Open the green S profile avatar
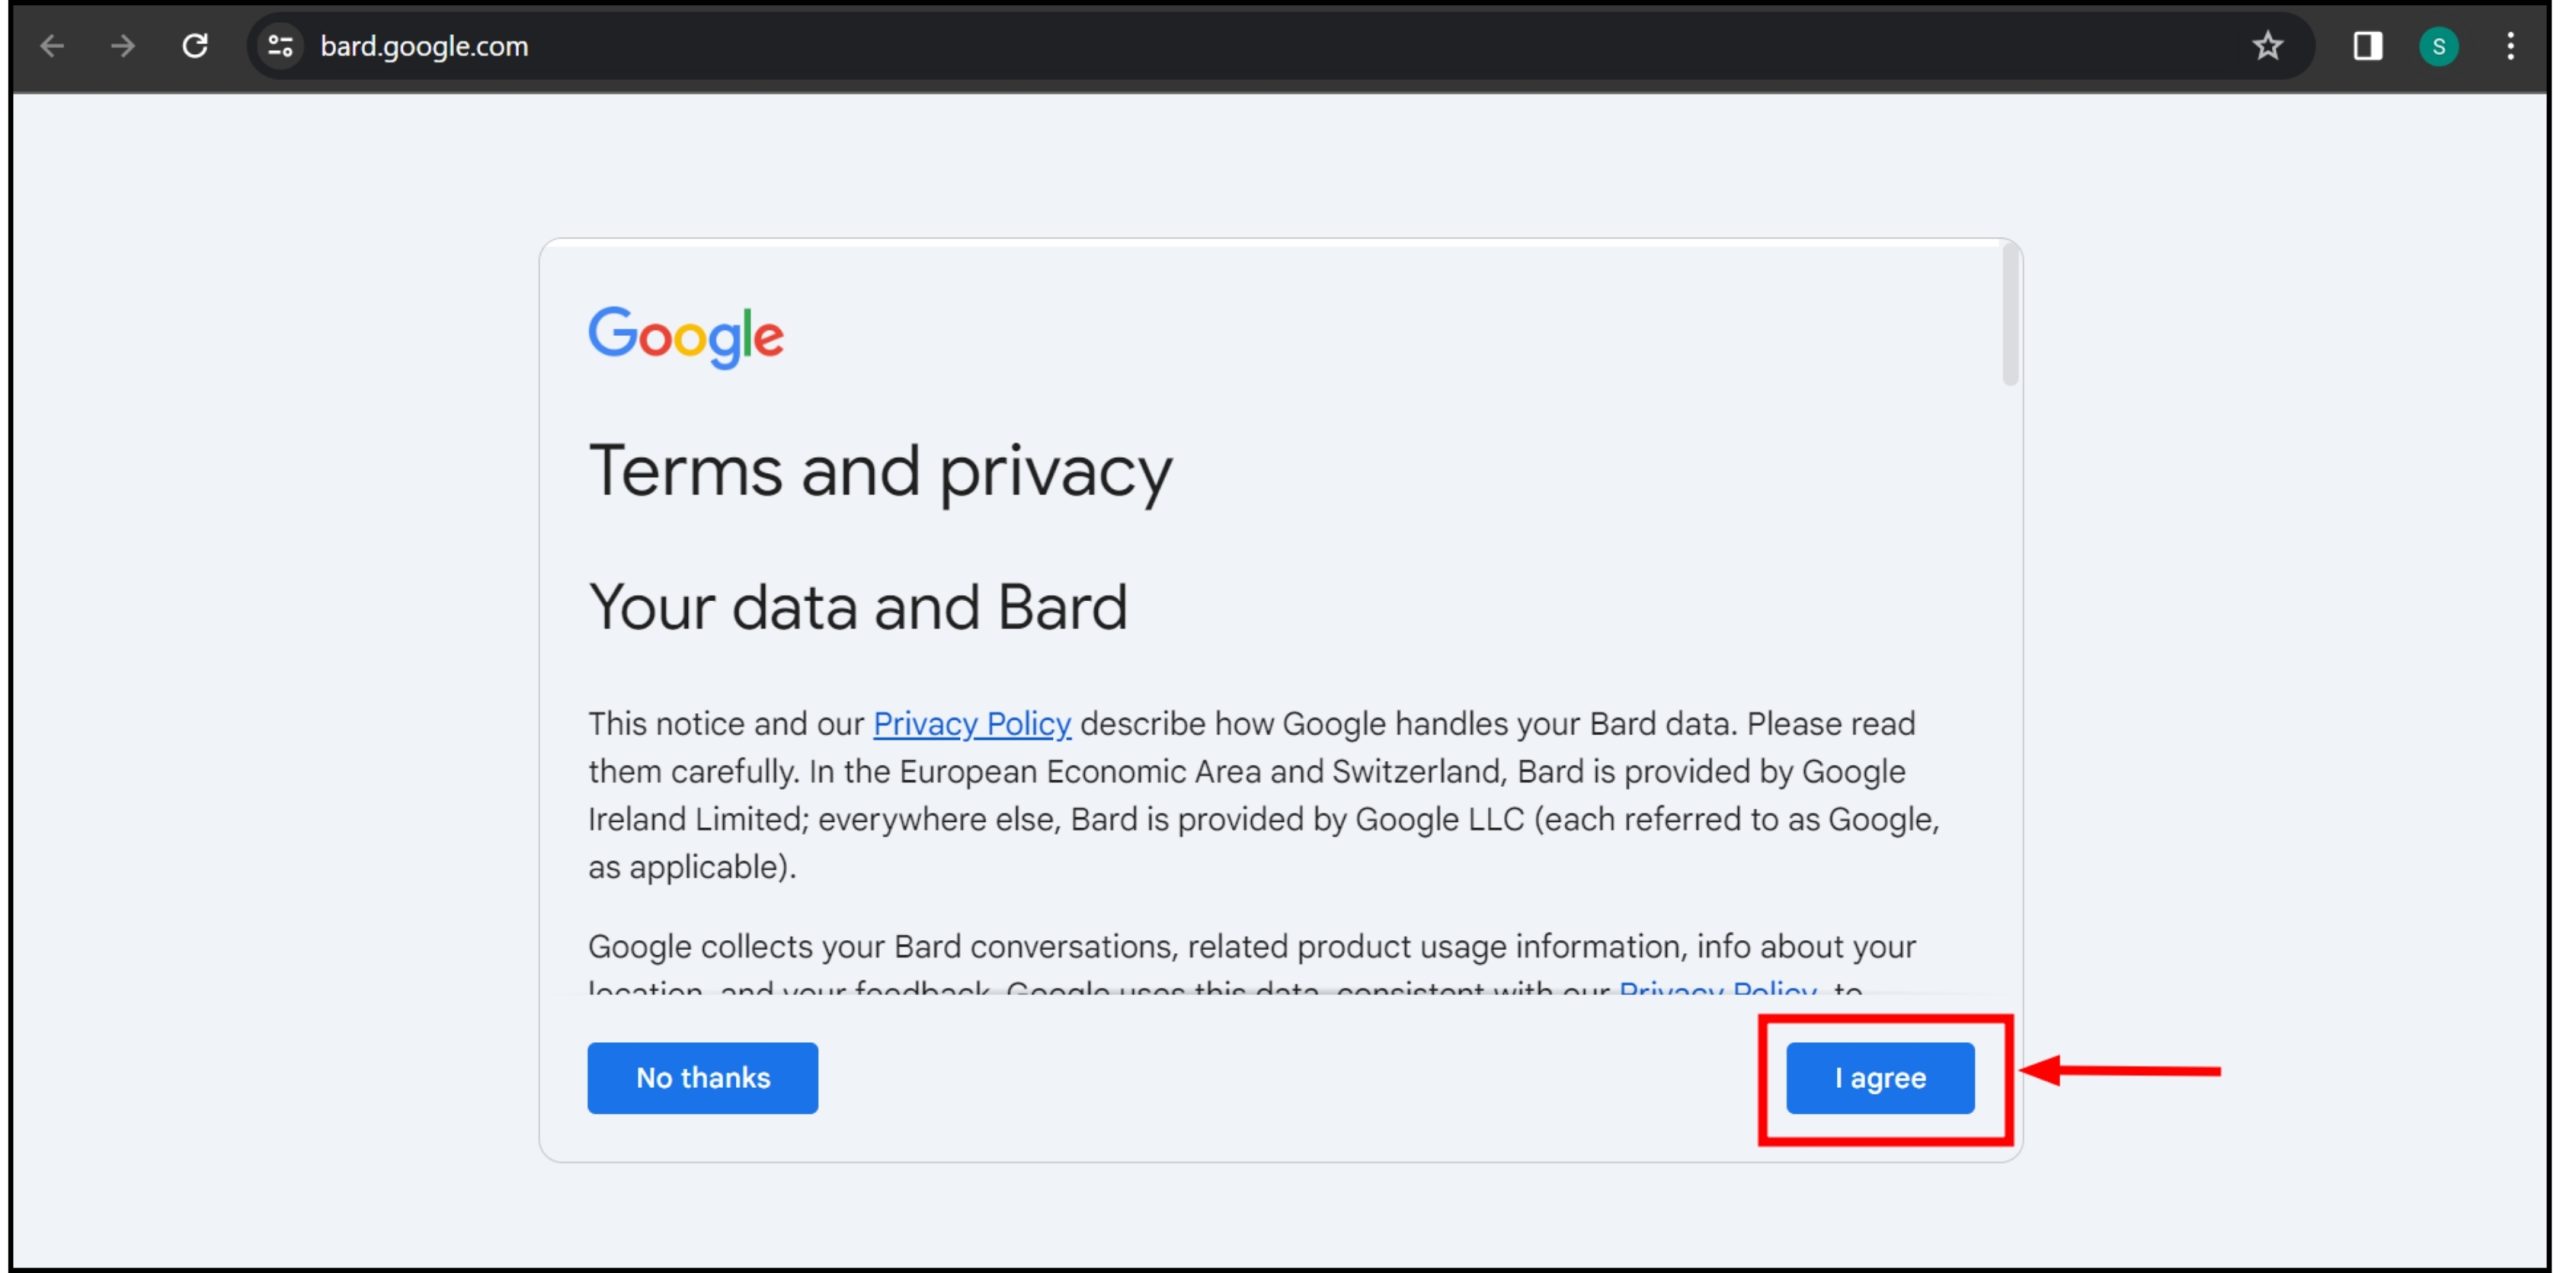The height and width of the screenshot is (1273, 2560). click(2438, 46)
